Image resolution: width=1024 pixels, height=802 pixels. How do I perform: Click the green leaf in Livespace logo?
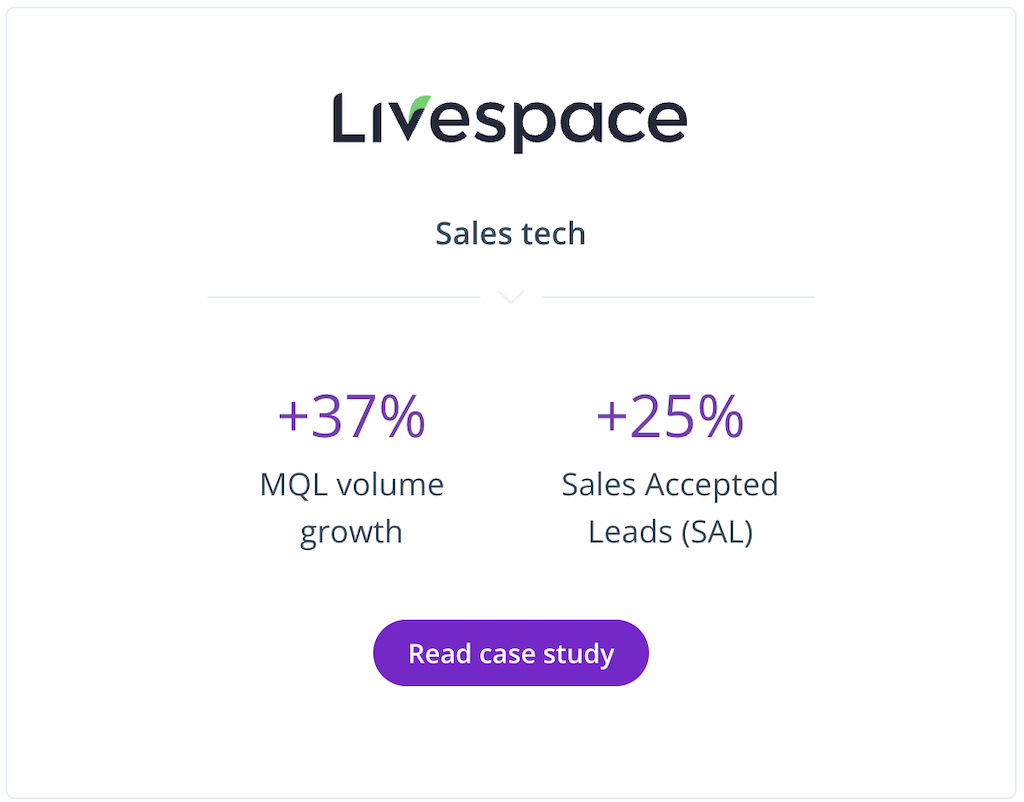[419, 108]
